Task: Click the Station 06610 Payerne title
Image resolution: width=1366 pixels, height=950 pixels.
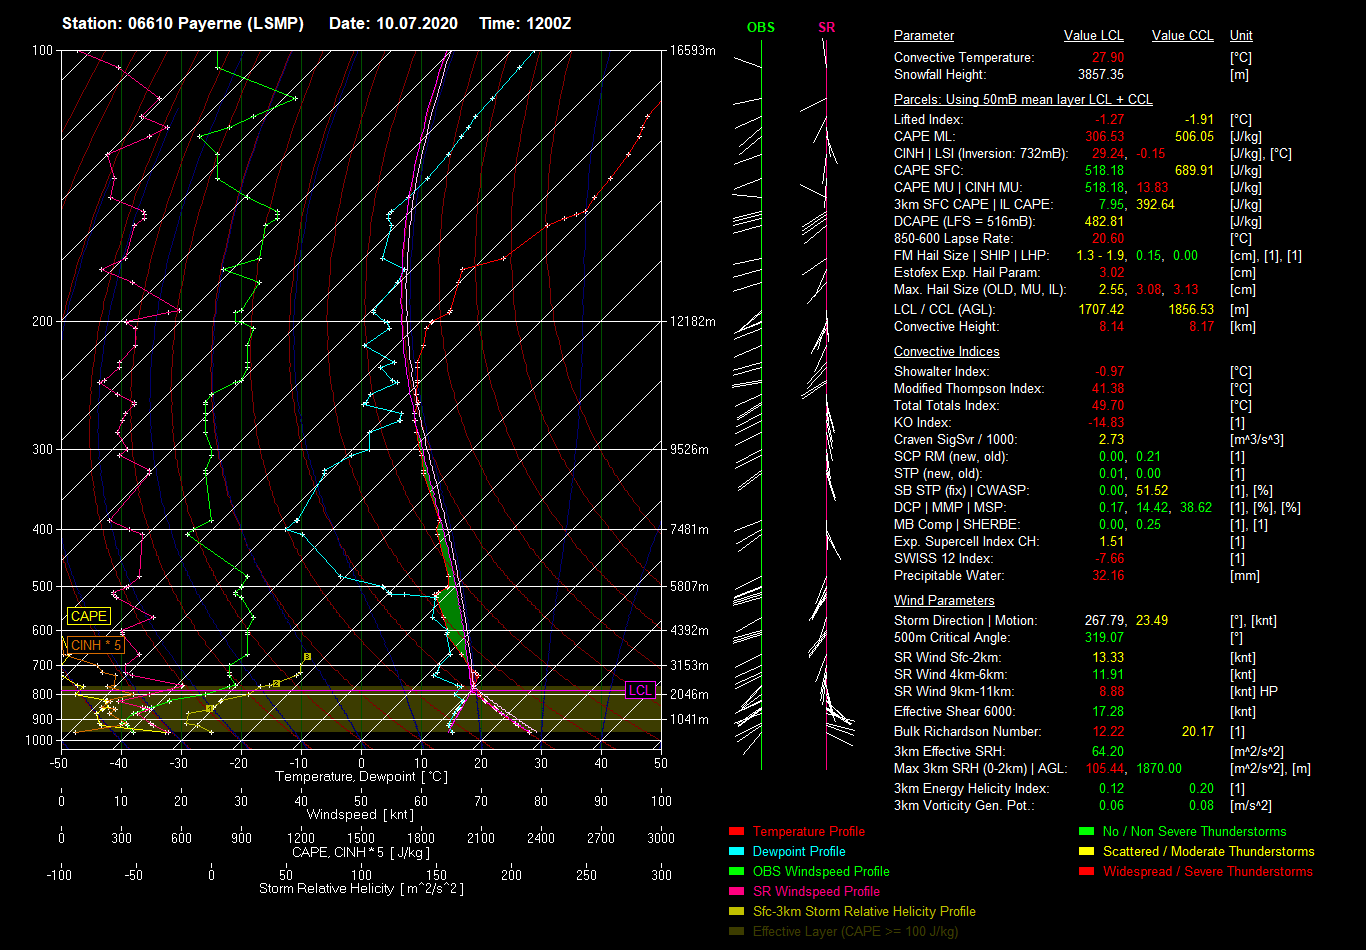Action: point(182,23)
